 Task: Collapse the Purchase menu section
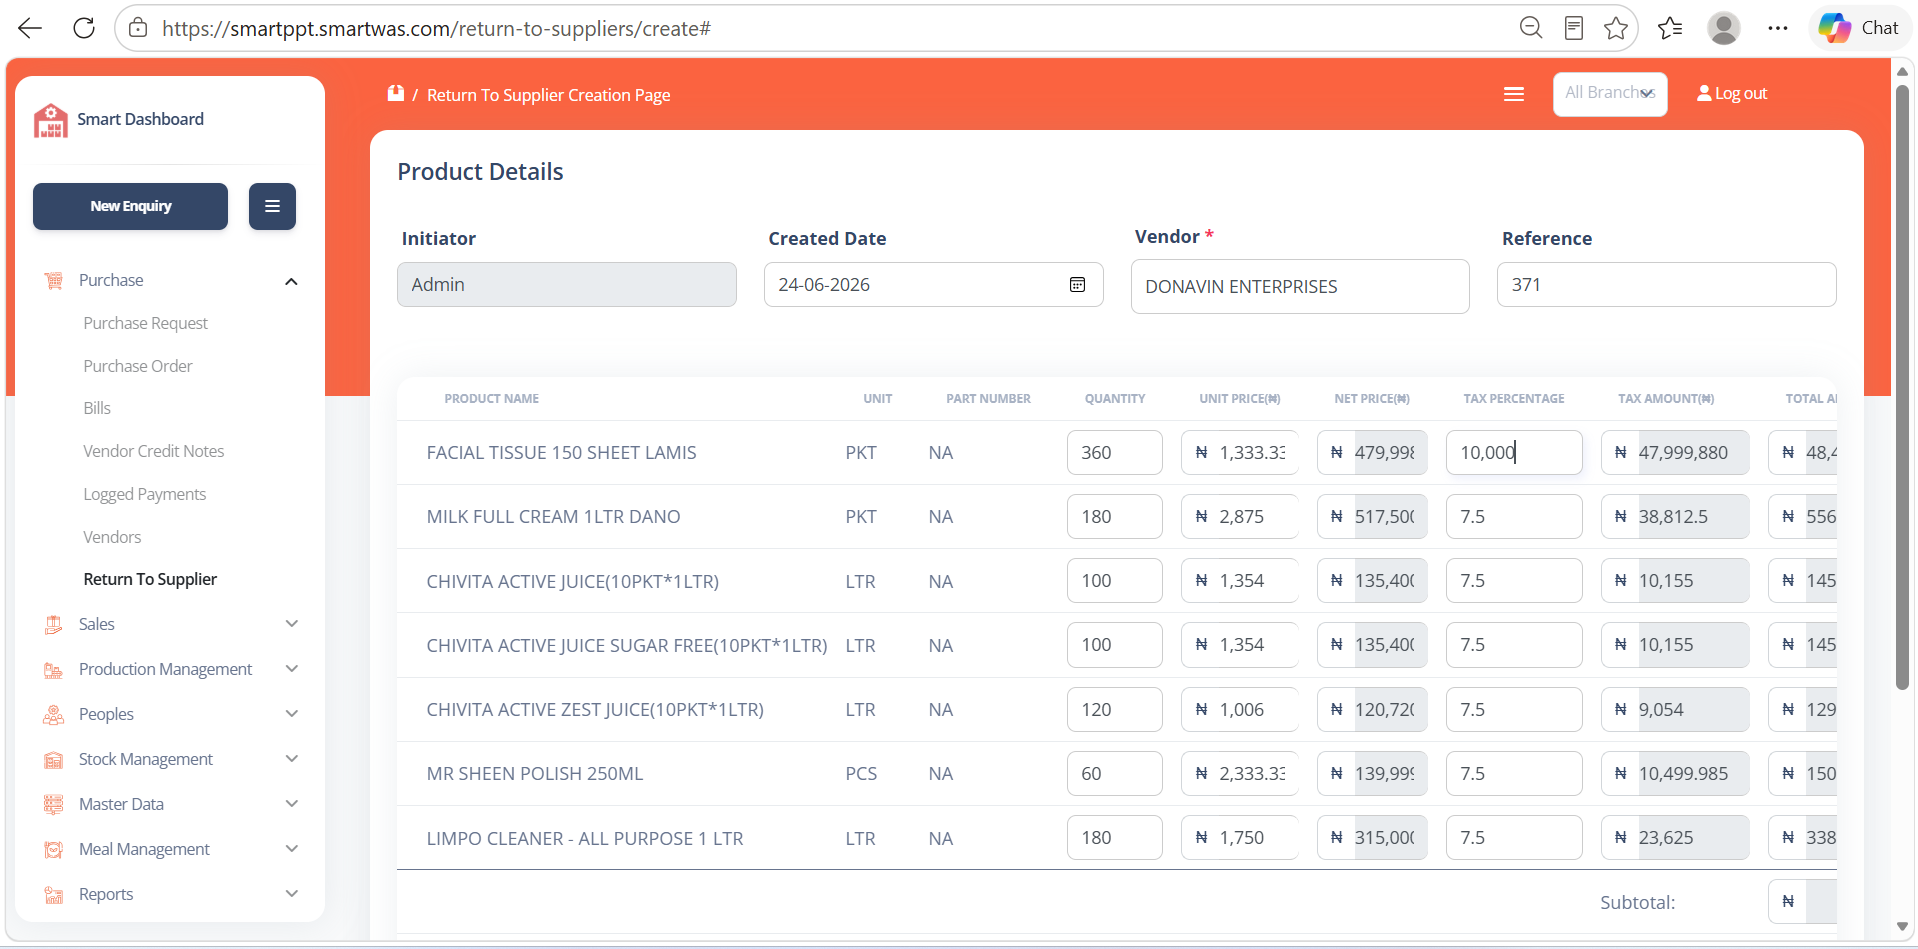(x=291, y=281)
